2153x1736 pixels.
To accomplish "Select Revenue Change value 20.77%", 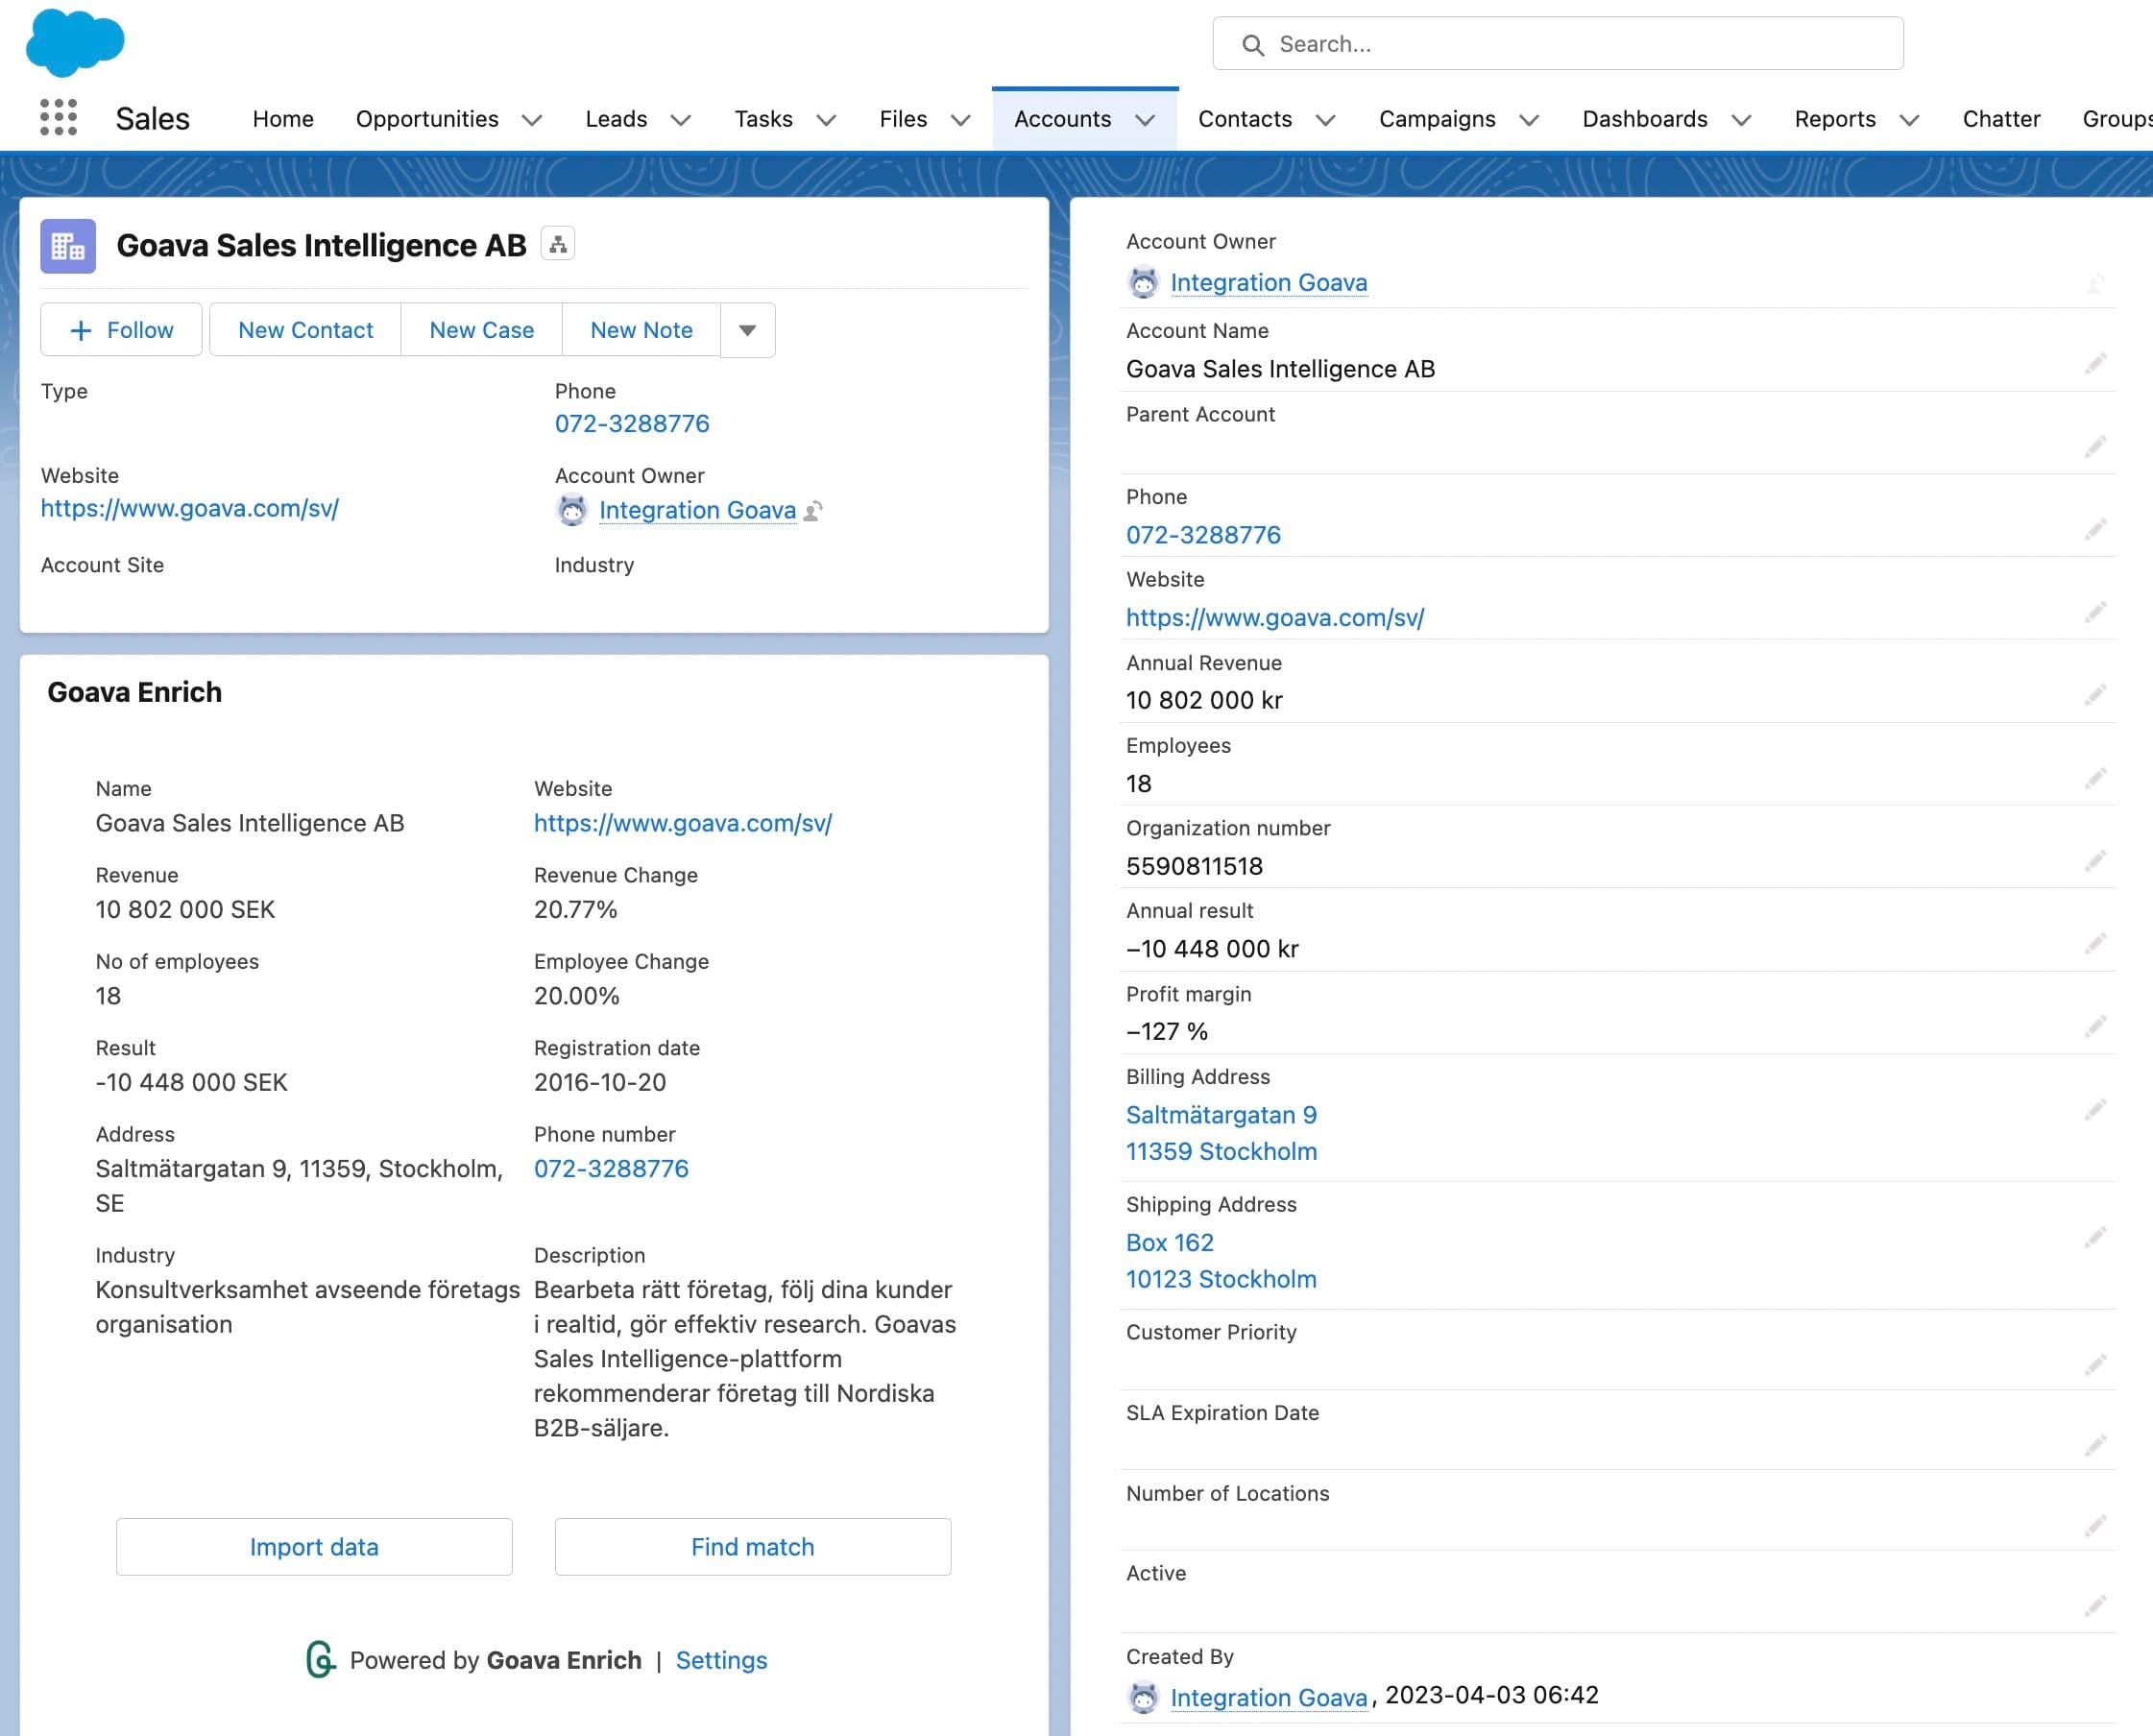I will coord(576,910).
